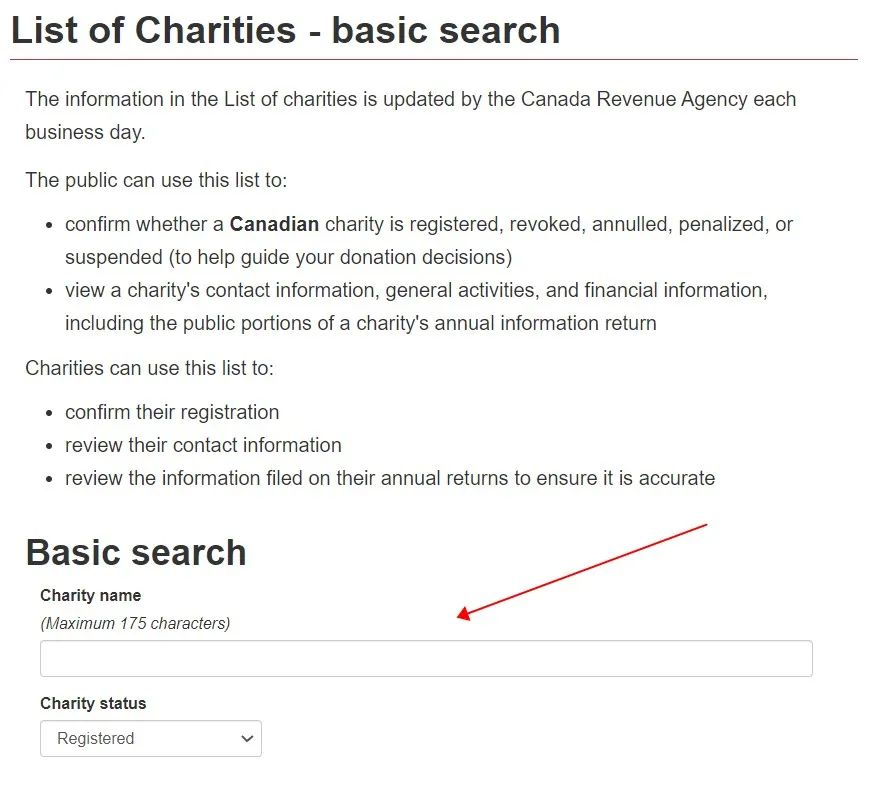Image resolution: width=877 pixels, height=785 pixels.
Task: Click the "(Maximum 175 characters)" hint text
Action: (x=135, y=623)
